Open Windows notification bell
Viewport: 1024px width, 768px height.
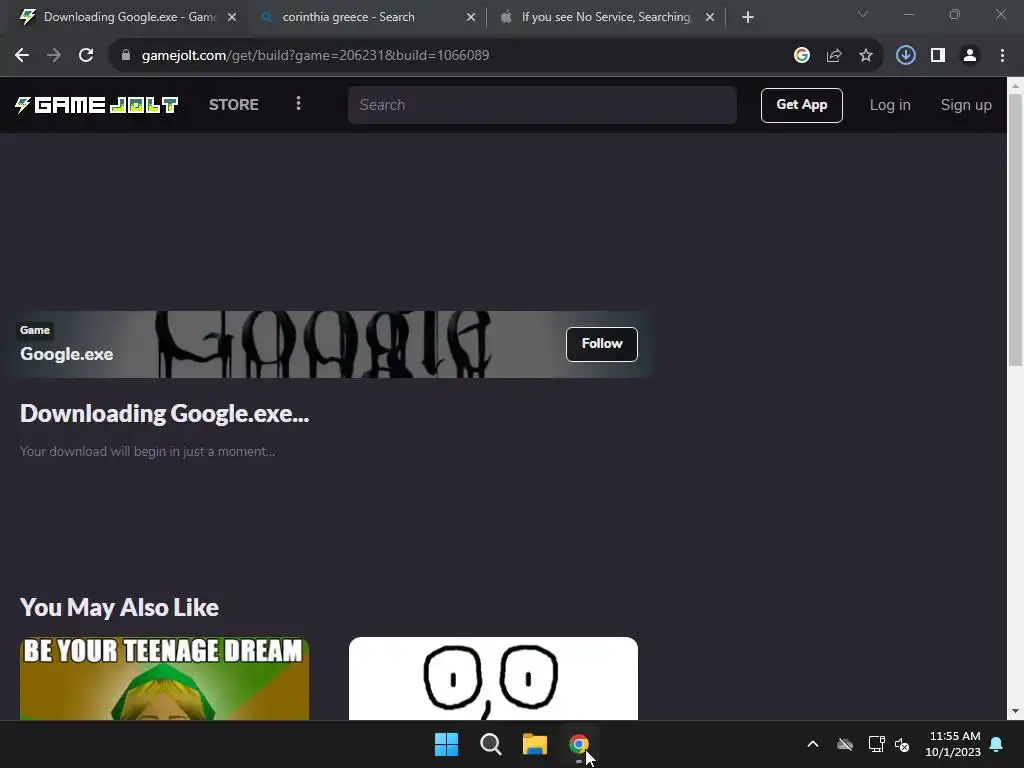click(x=997, y=744)
